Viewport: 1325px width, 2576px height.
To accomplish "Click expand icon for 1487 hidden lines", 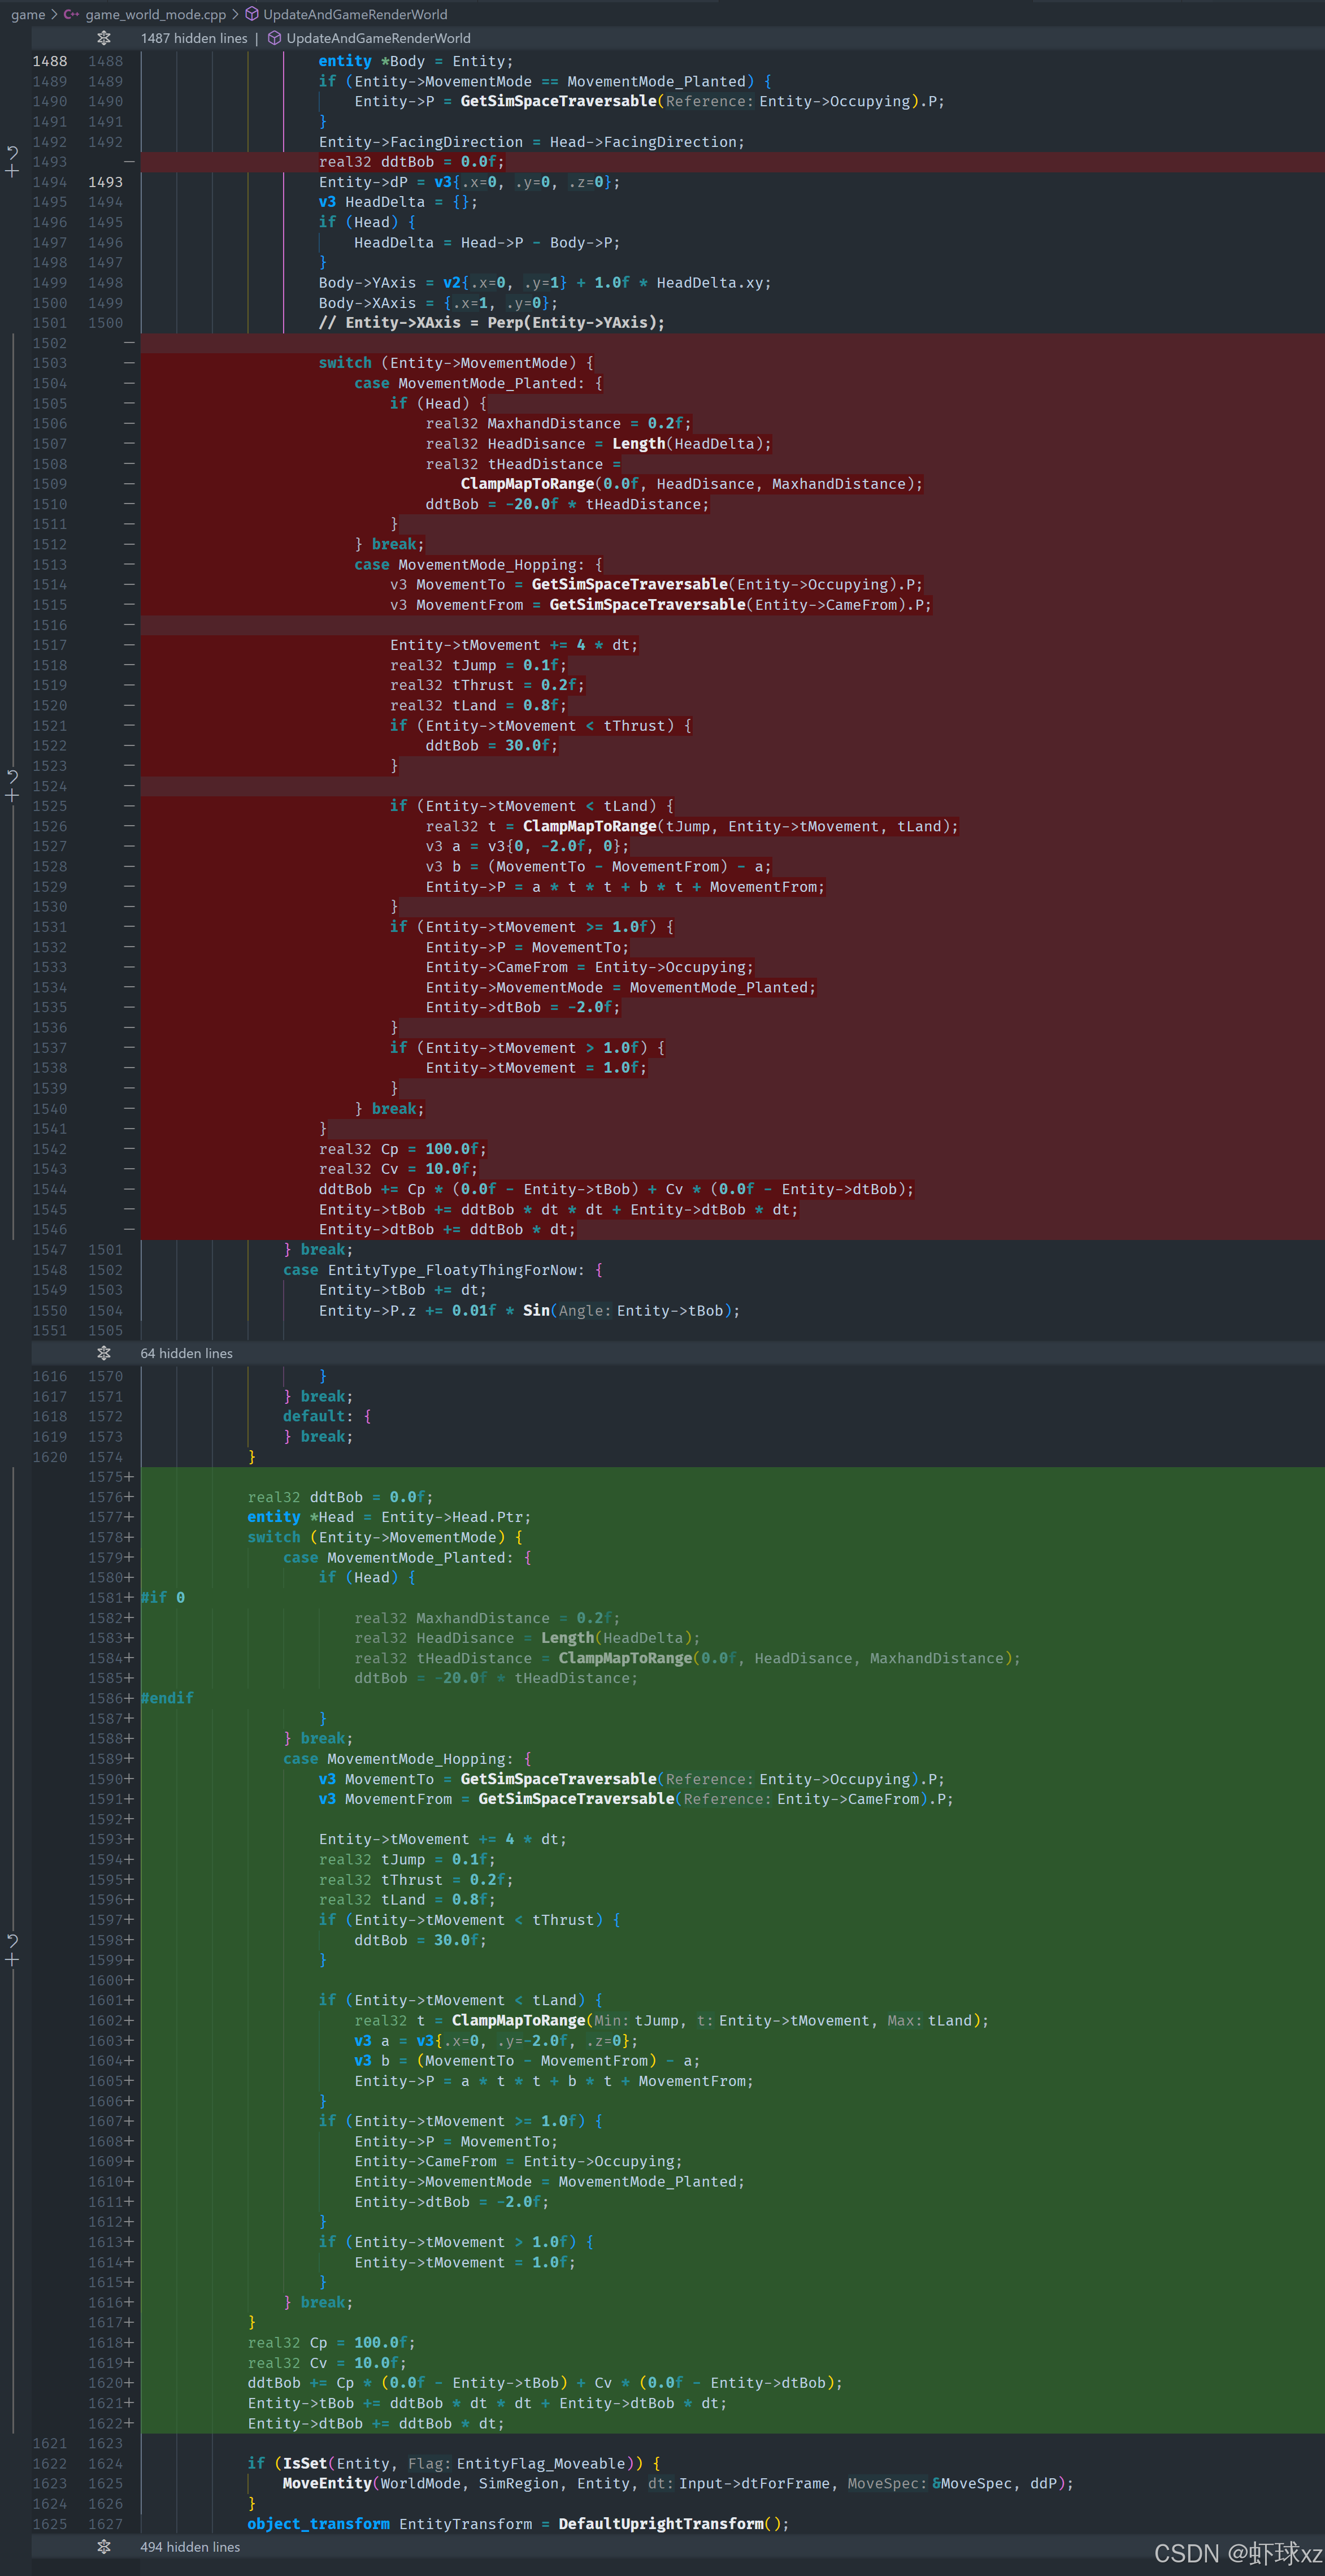I will point(104,38).
